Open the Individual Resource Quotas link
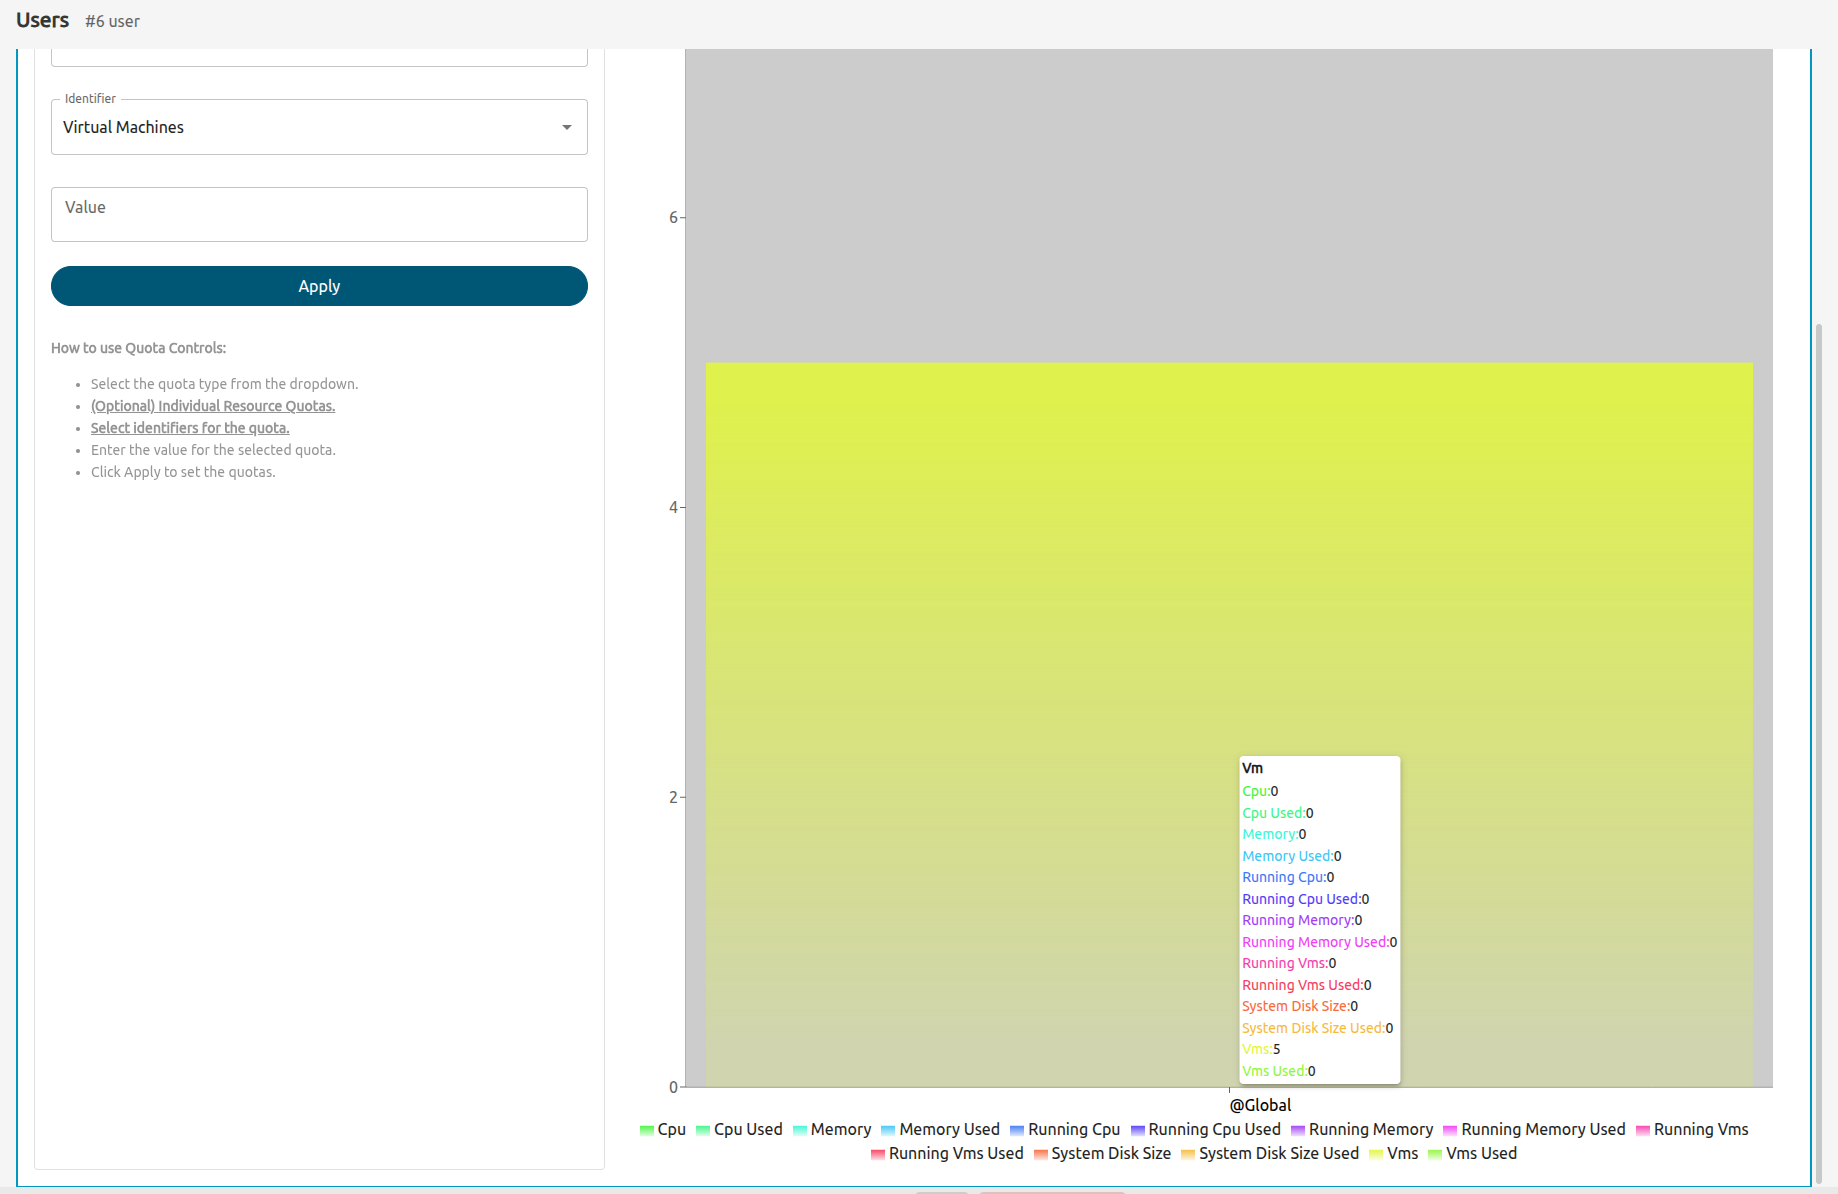Image resolution: width=1838 pixels, height=1194 pixels. tap(213, 406)
